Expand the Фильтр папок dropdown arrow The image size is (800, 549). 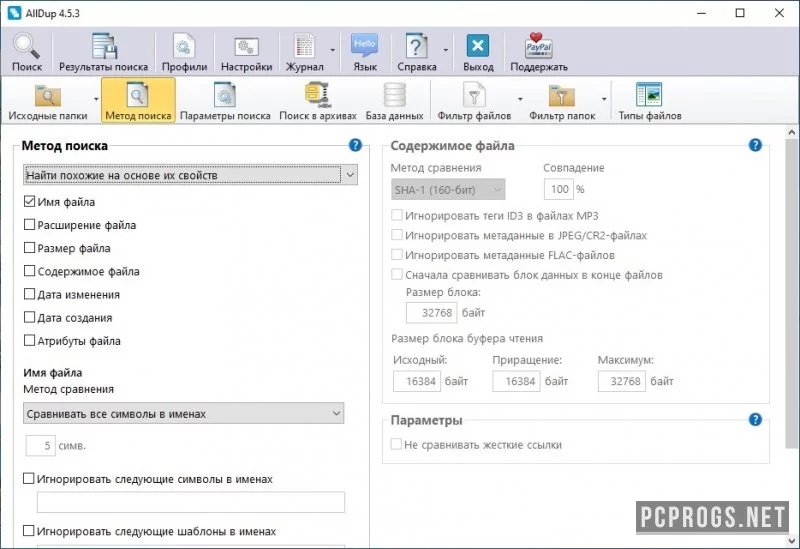(x=604, y=99)
